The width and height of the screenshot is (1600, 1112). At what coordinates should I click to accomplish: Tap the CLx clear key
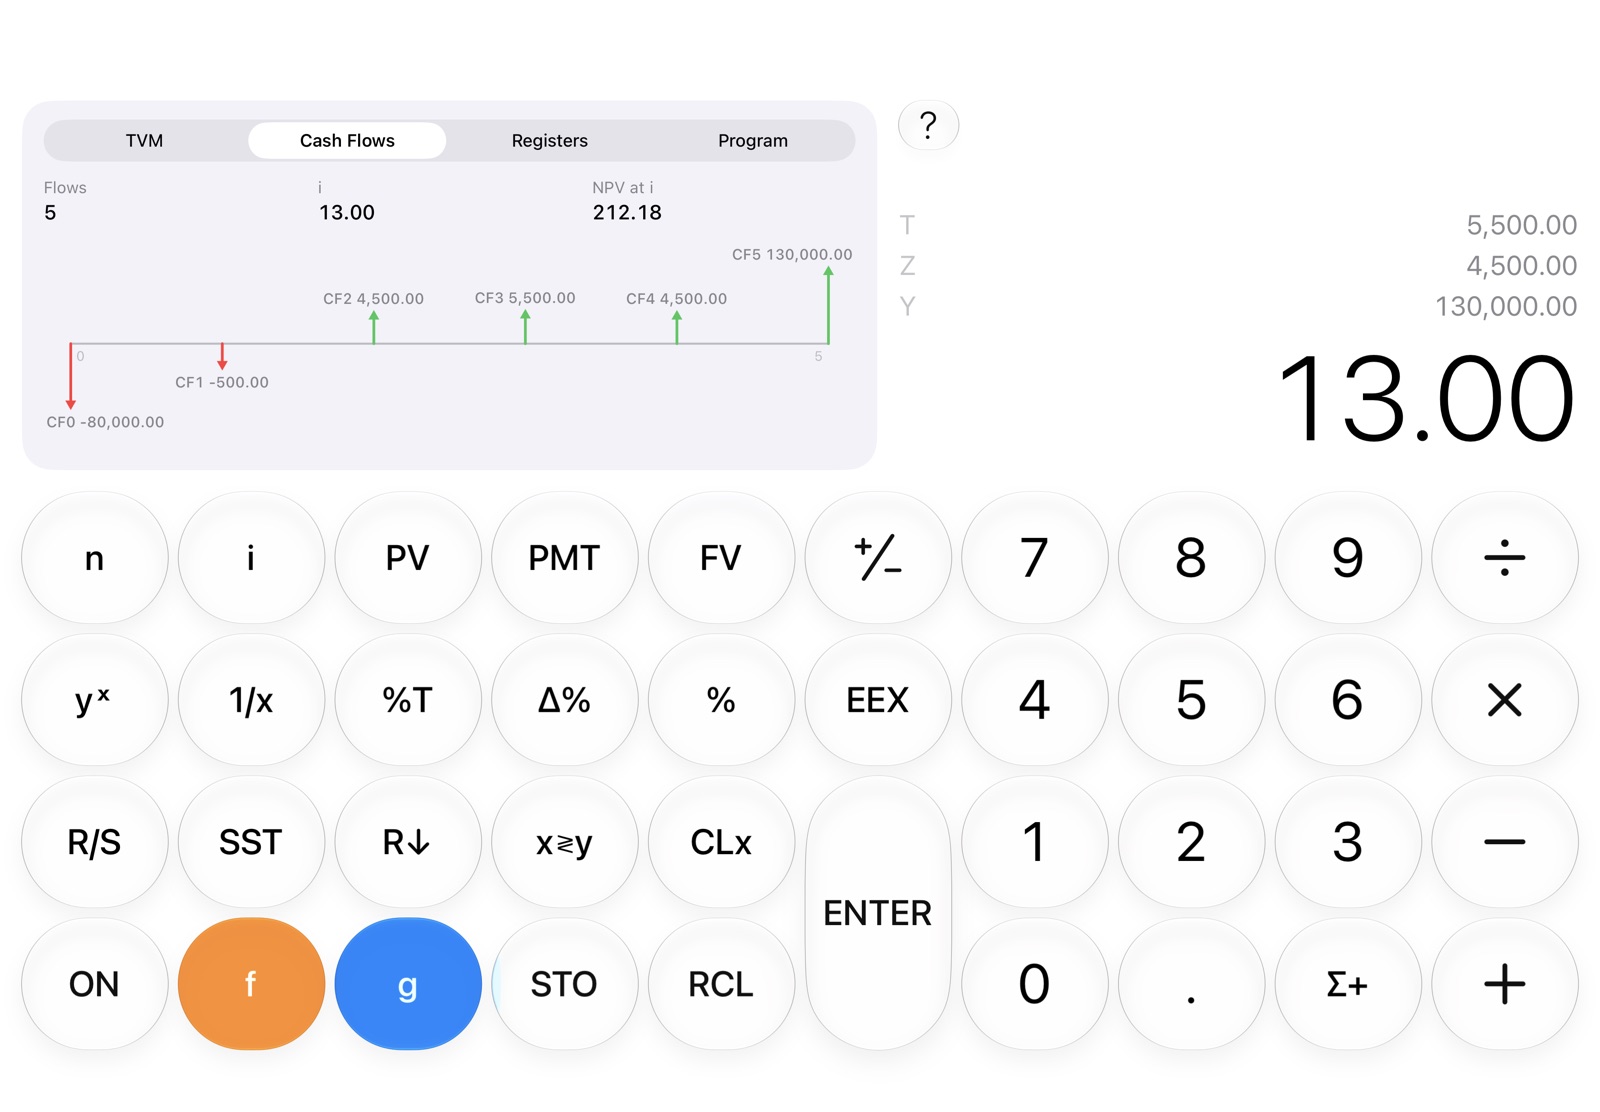[721, 842]
